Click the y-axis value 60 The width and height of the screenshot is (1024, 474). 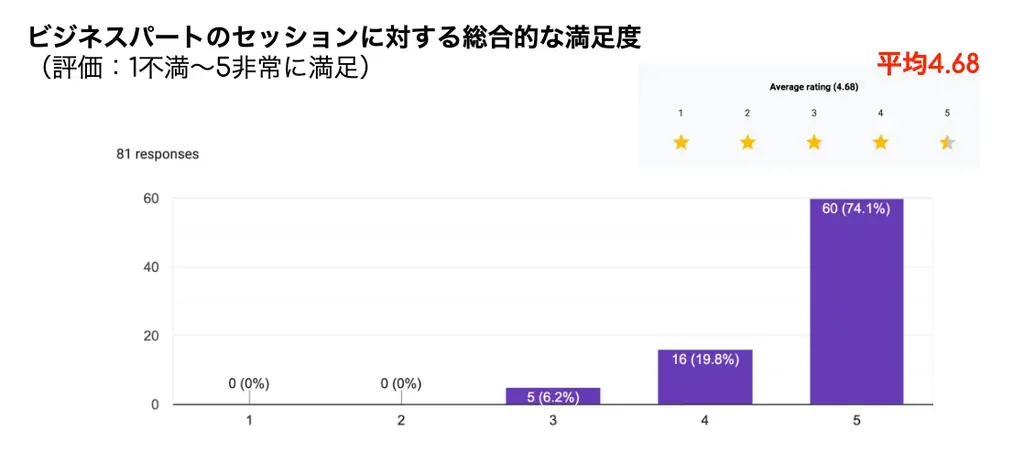tap(150, 198)
